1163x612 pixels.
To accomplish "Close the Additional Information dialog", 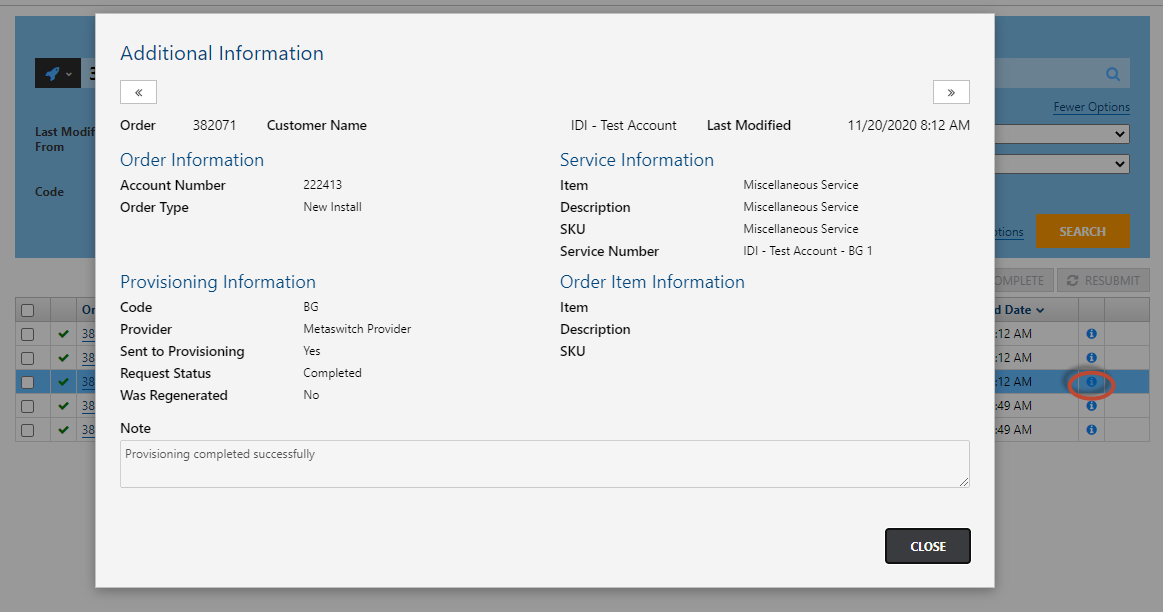I will (927, 546).
